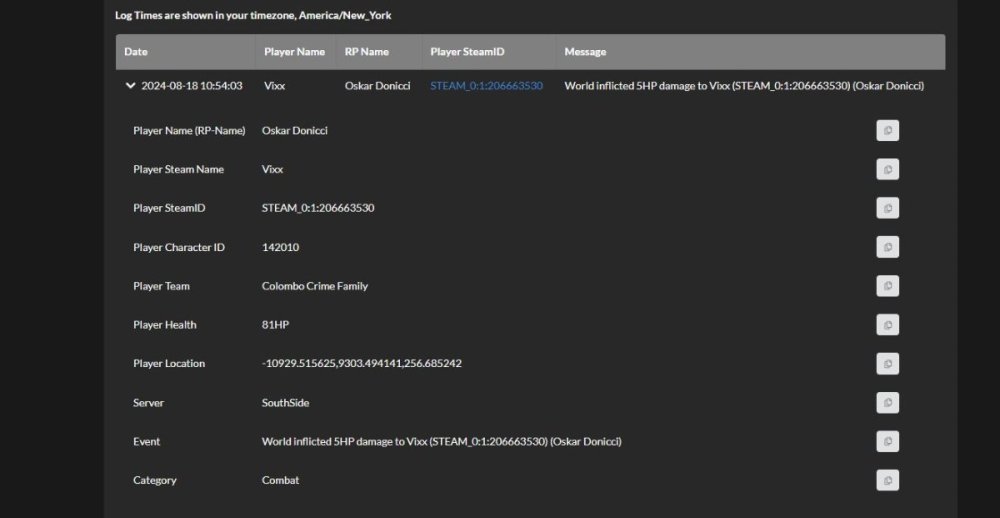Click the Vixx player name in log row
Screen dimensions: 1000x518
(274, 86)
